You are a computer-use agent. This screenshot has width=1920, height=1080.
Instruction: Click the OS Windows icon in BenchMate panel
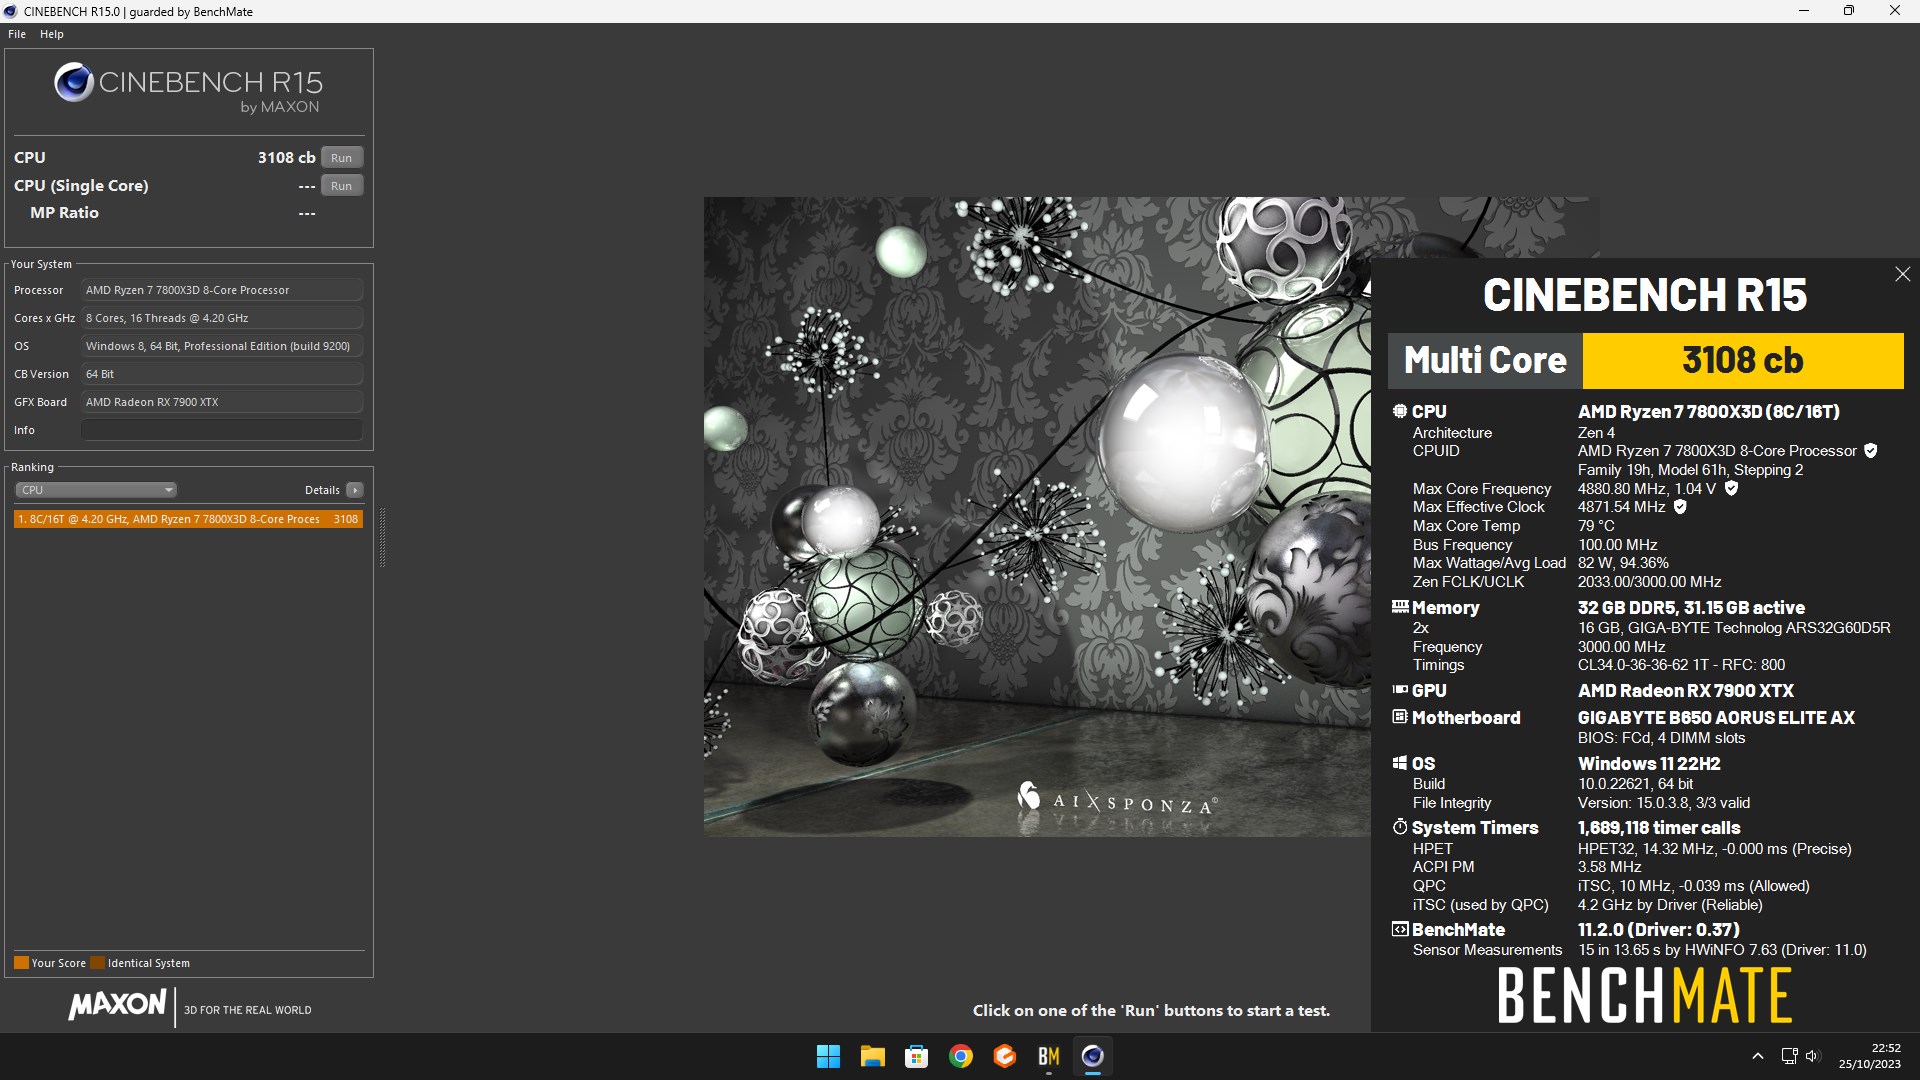point(1400,763)
